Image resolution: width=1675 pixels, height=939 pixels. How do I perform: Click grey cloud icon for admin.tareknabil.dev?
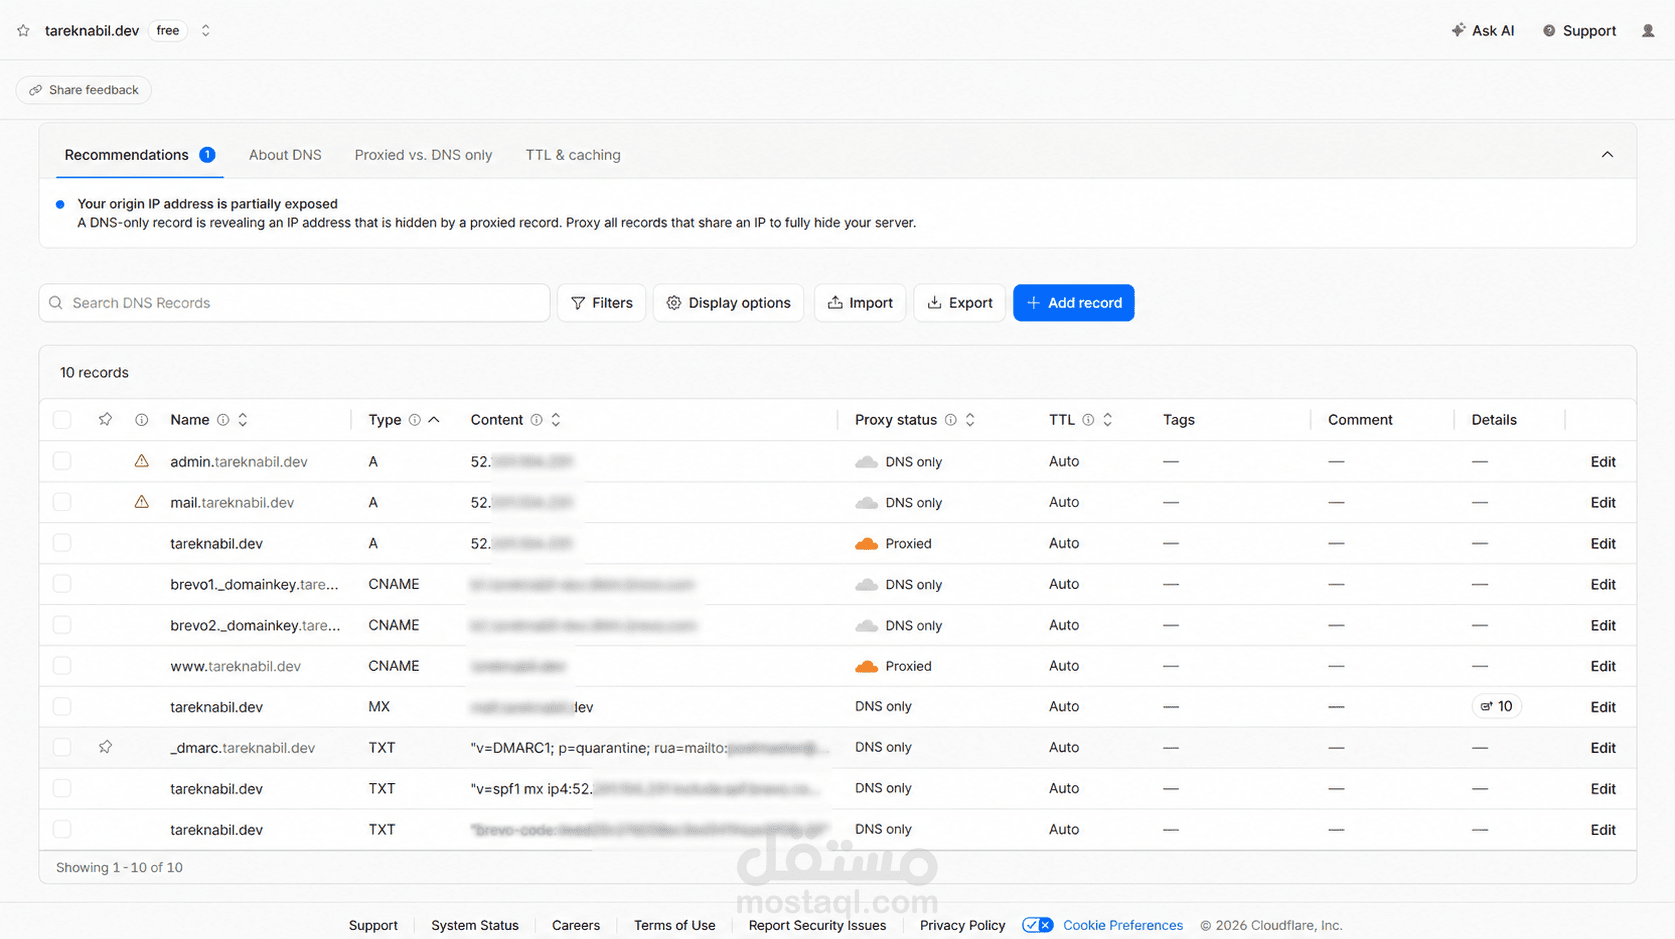click(866, 462)
